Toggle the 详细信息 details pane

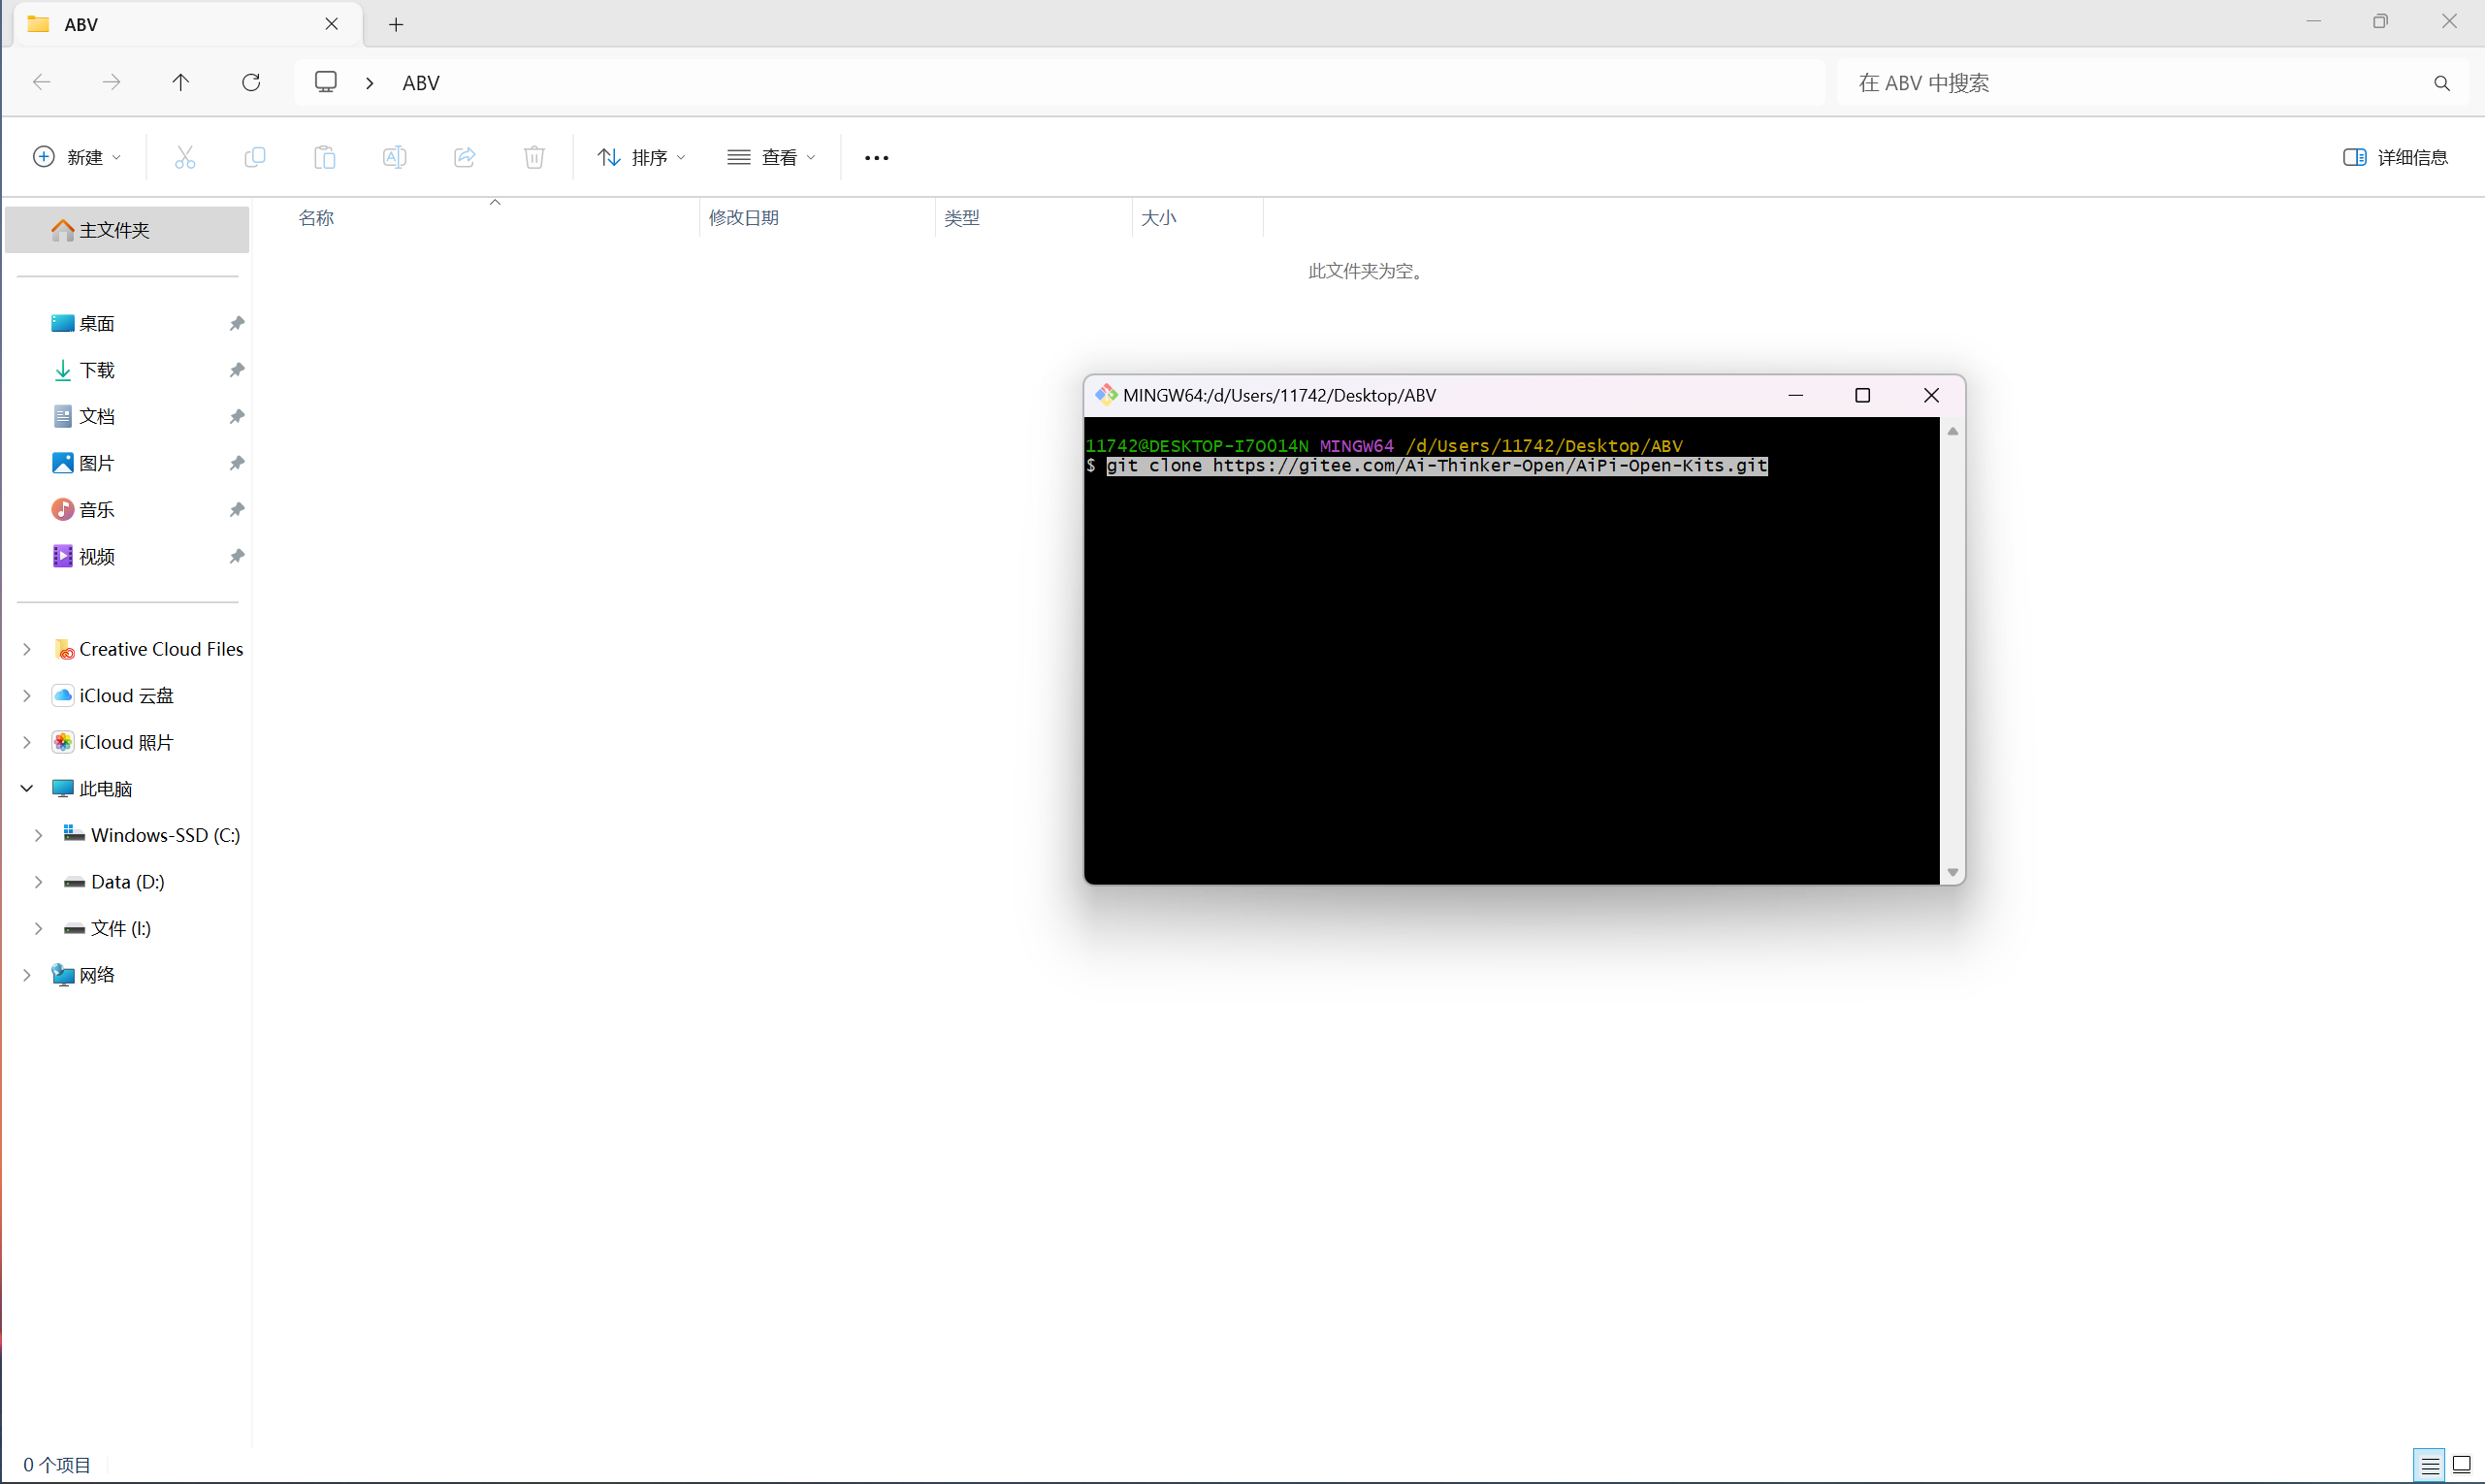2395,157
